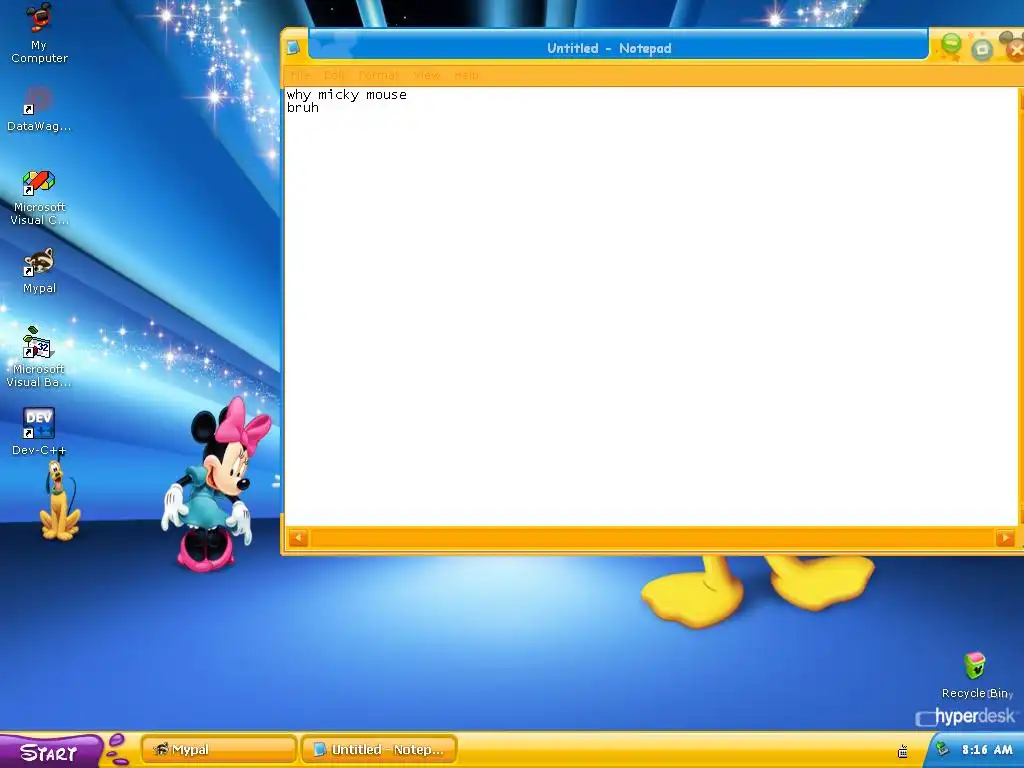Viewport: 1024px width, 768px height.
Task: Open the View menu in Notepad
Action: (x=427, y=75)
